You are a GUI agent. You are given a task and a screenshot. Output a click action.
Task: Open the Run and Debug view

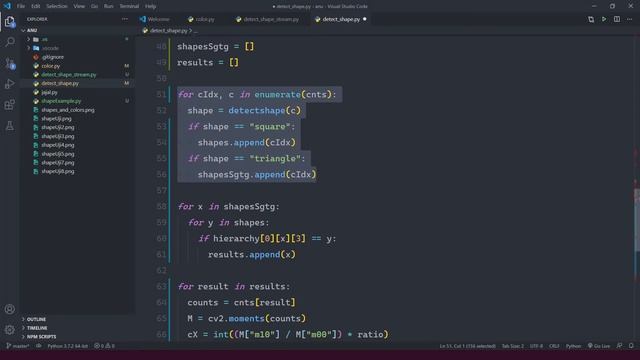click(10, 84)
